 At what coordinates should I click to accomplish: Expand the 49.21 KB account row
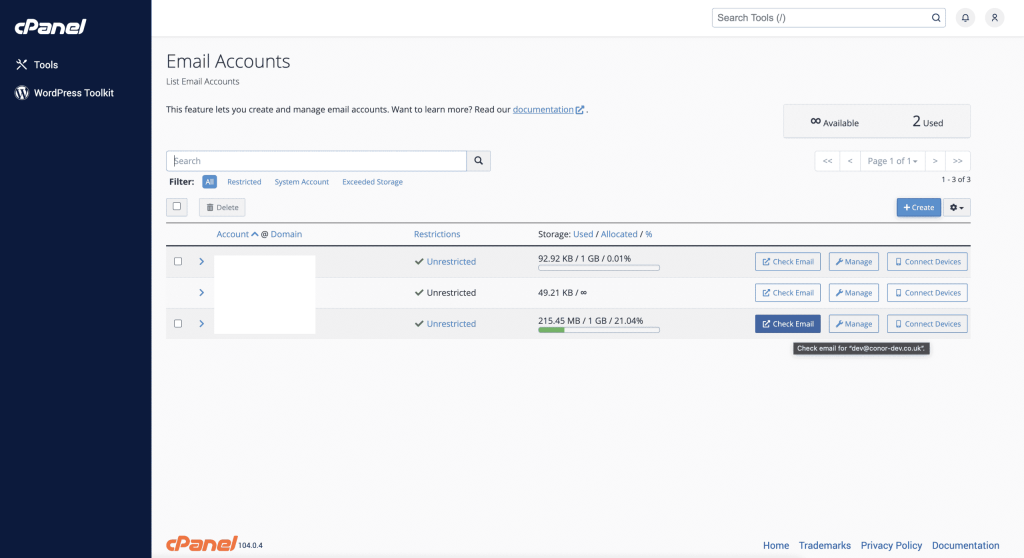click(x=201, y=293)
